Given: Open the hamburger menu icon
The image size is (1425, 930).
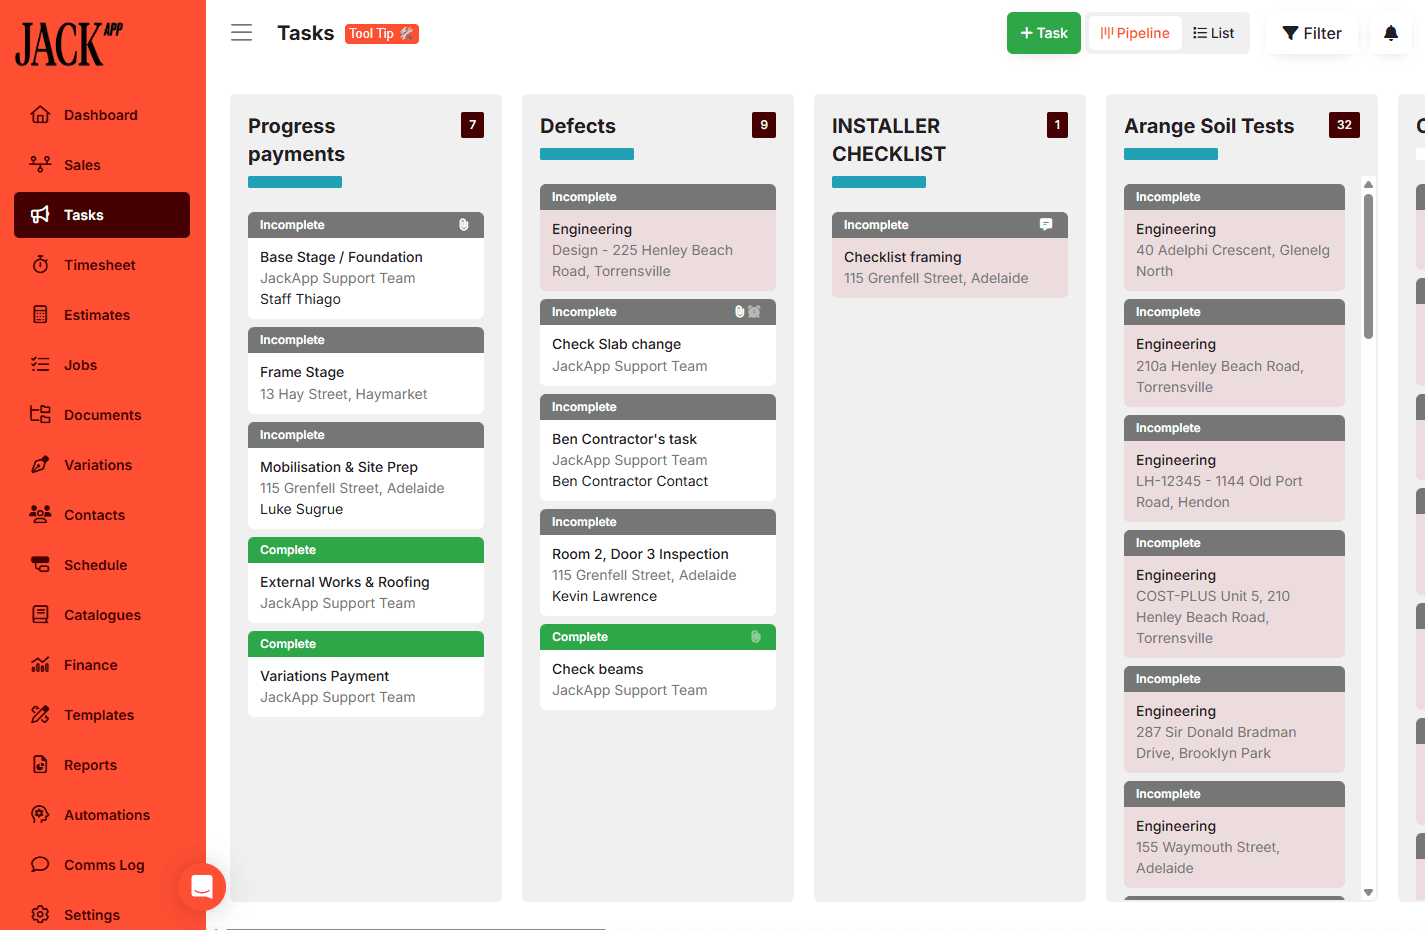Looking at the screenshot, I should point(242,33).
